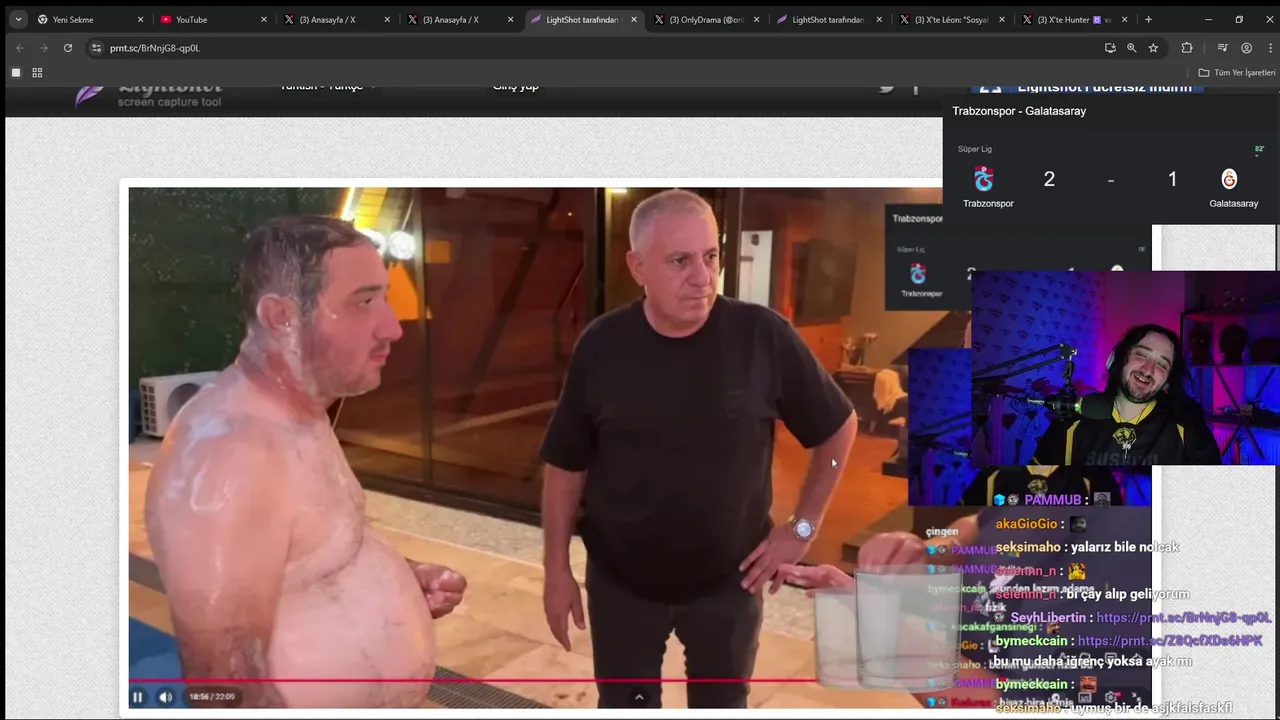1280x720 pixels.
Task: Close the X'te Léon tab
Action: click(x=1002, y=19)
